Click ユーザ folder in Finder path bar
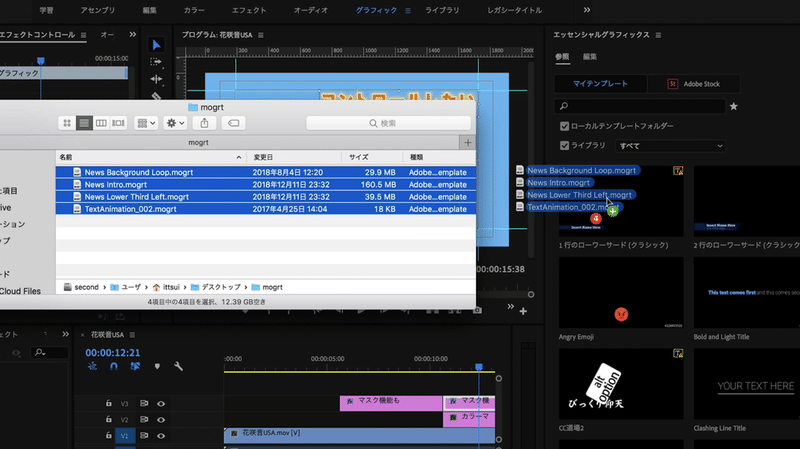Screen dimensions: 800x449 126,287
